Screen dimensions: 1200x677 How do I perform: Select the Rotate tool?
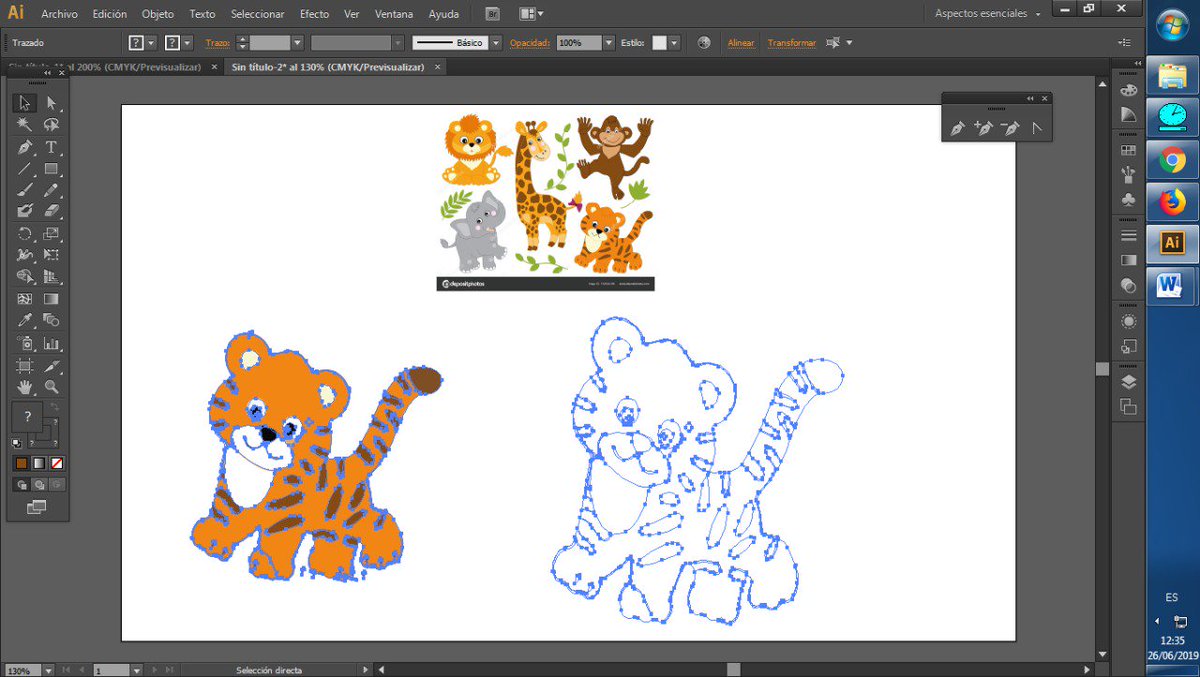point(25,233)
